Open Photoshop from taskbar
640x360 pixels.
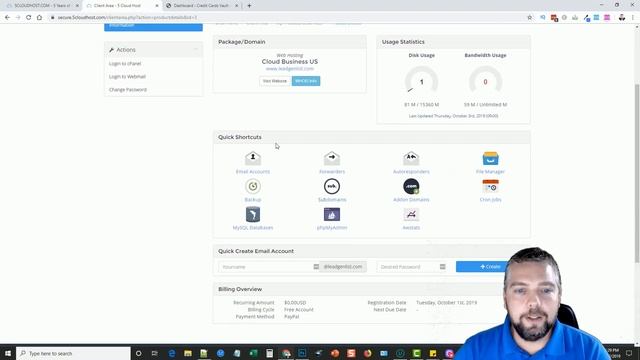[302, 353]
